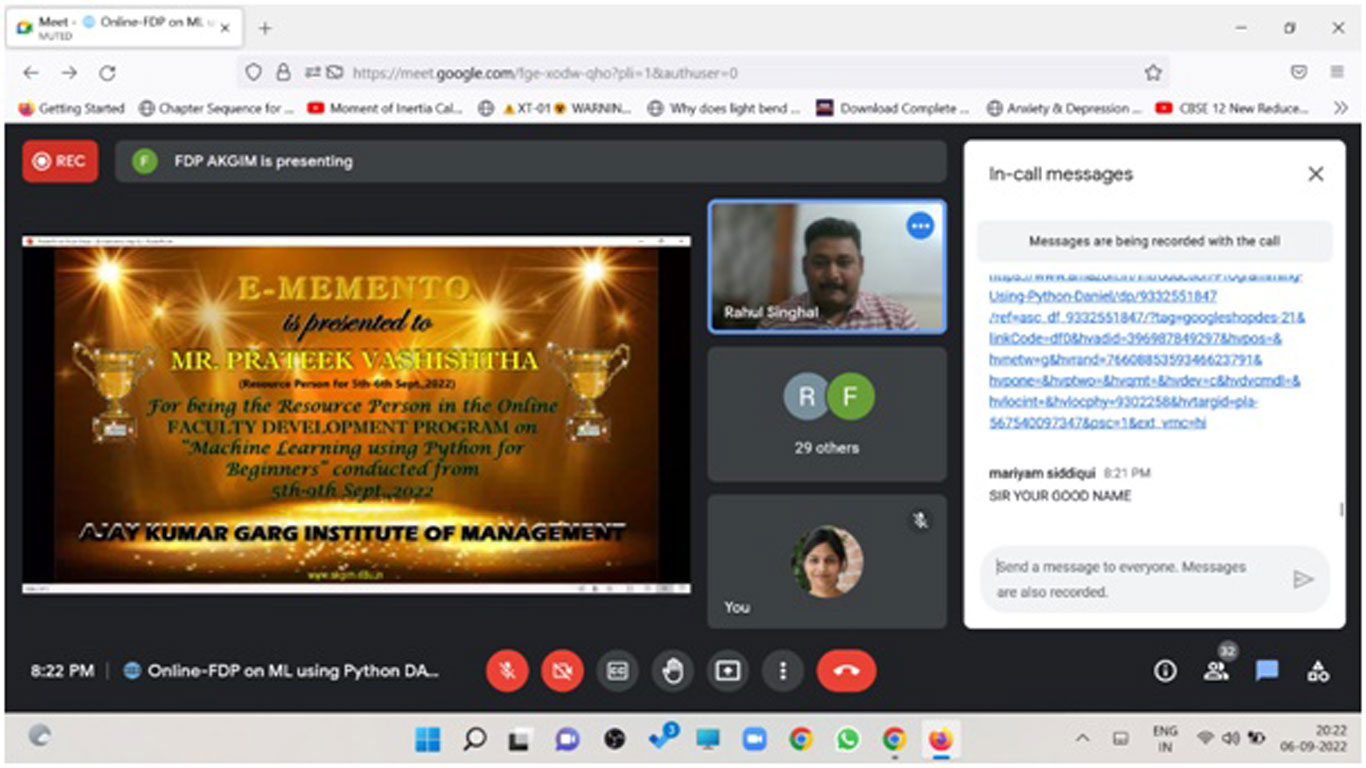Open the Activities icon
Screen dimensions: 1366x768
[x=1318, y=671]
